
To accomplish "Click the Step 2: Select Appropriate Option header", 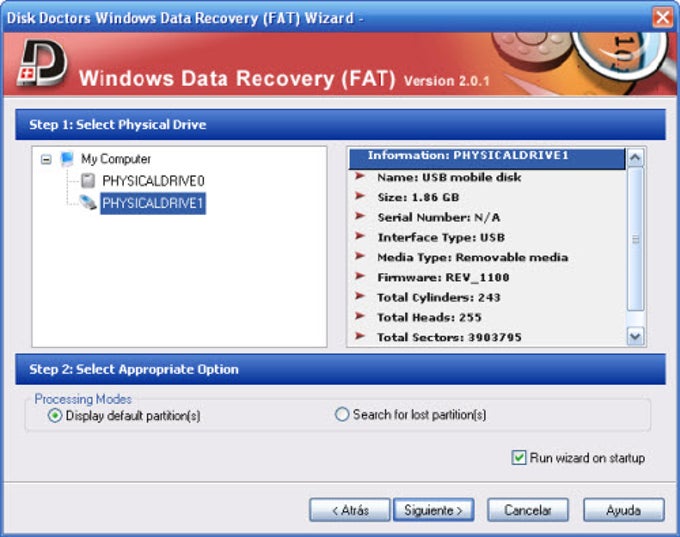I will (340, 369).
